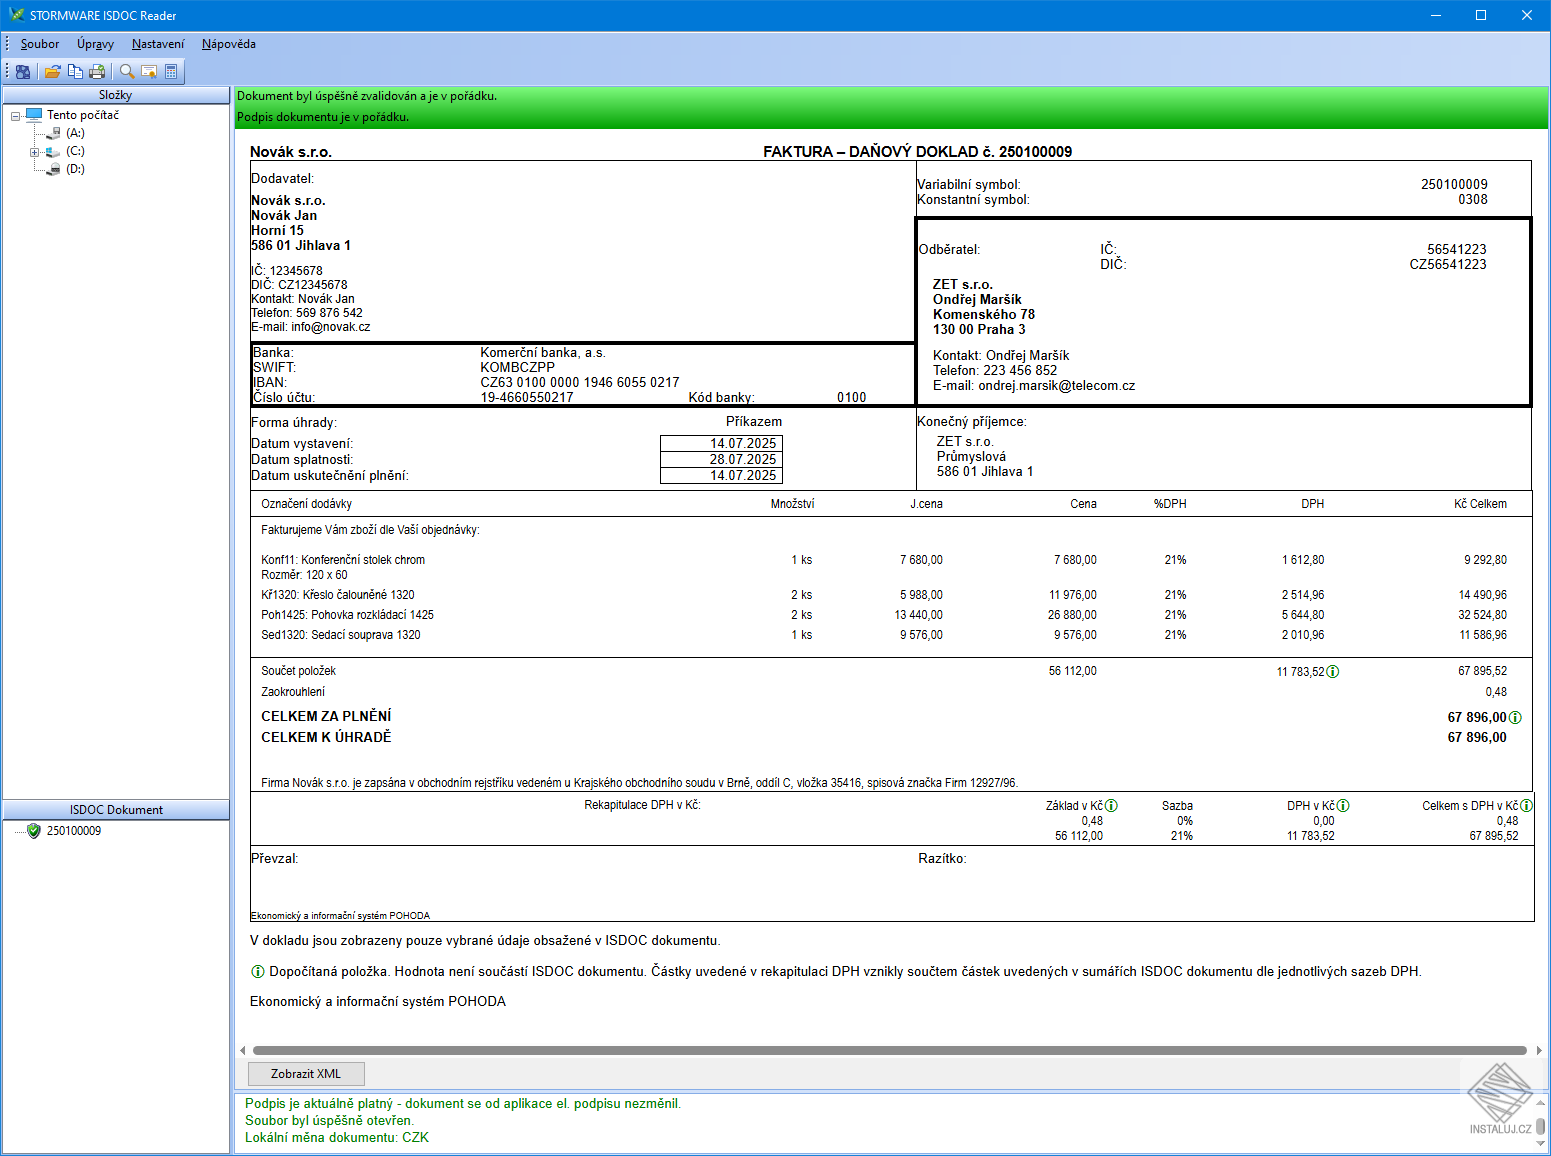The image size is (1551, 1156).
Task: Click the info icon next to CELKEM ZA PLNĚNÍ
Action: point(1516,716)
